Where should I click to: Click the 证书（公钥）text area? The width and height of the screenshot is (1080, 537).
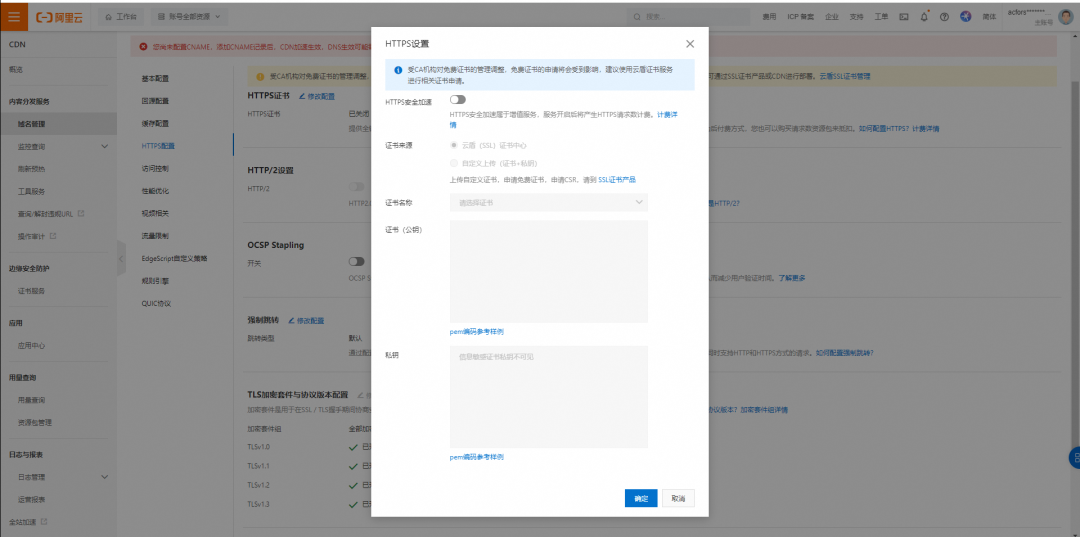(548, 271)
